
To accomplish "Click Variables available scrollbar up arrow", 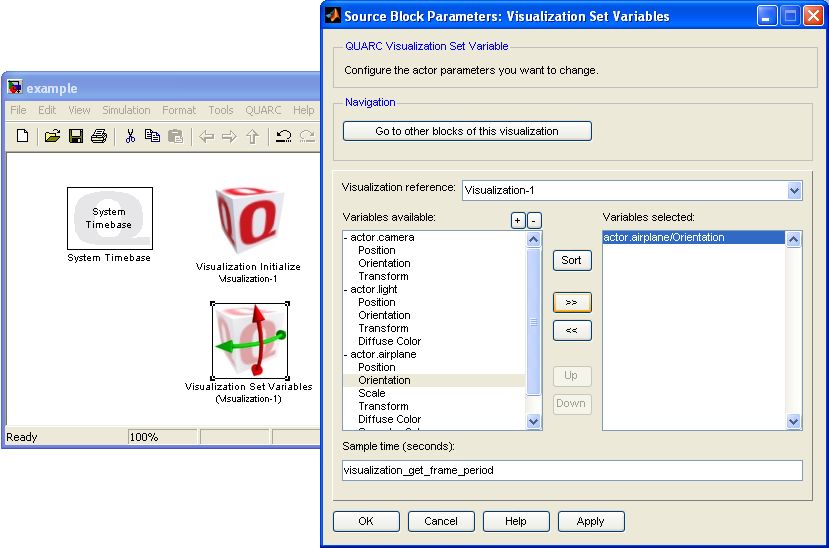I will click(x=533, y=239).
